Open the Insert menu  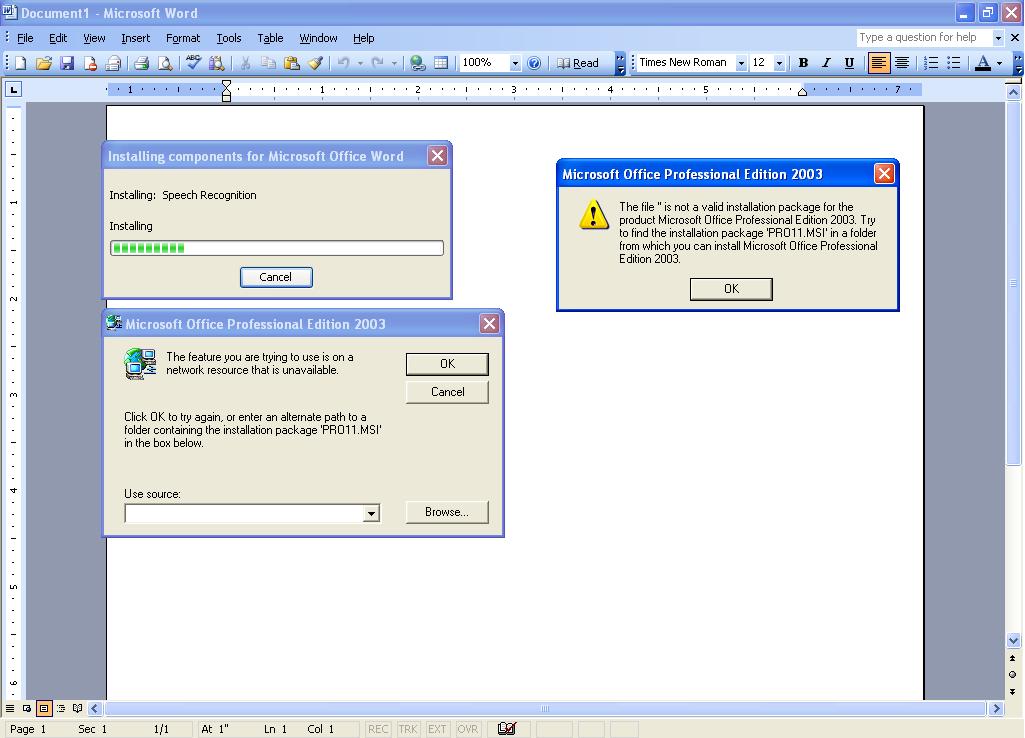pyautogui.click(x=135, y=38)
